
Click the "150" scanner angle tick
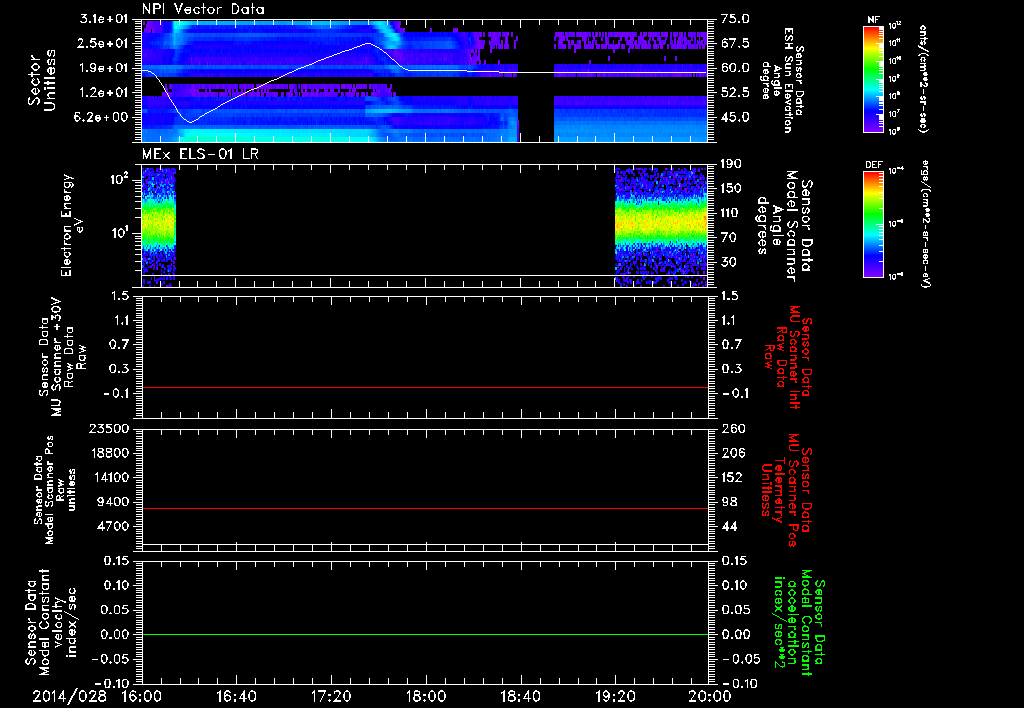[x=731, y=188]
